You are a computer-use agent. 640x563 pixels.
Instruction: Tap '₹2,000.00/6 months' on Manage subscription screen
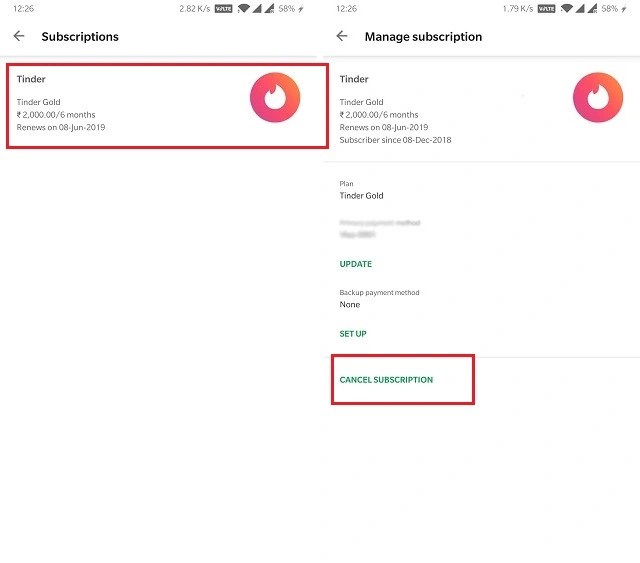(379, 115)
